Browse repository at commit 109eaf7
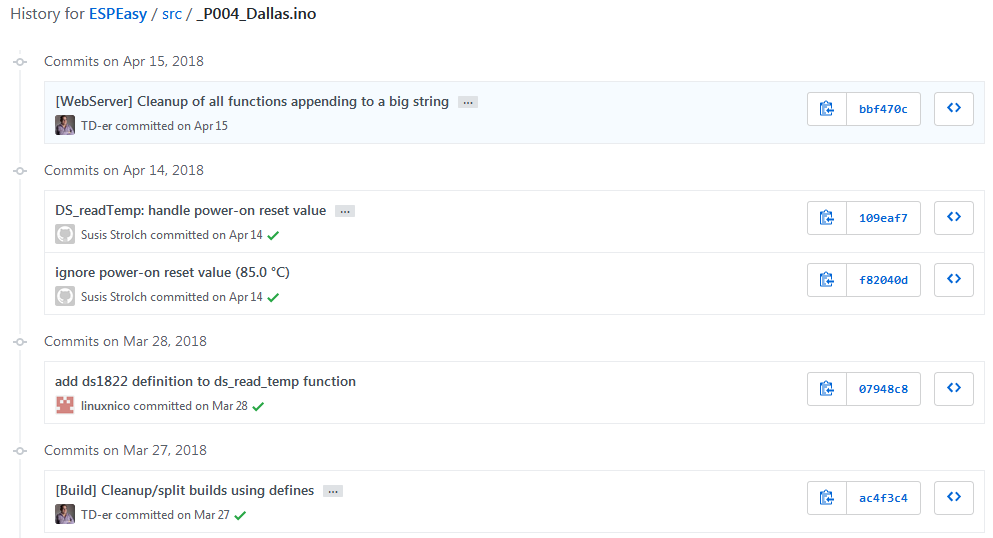The width and height of the screenshot is (993, 538). click(954, 218)
